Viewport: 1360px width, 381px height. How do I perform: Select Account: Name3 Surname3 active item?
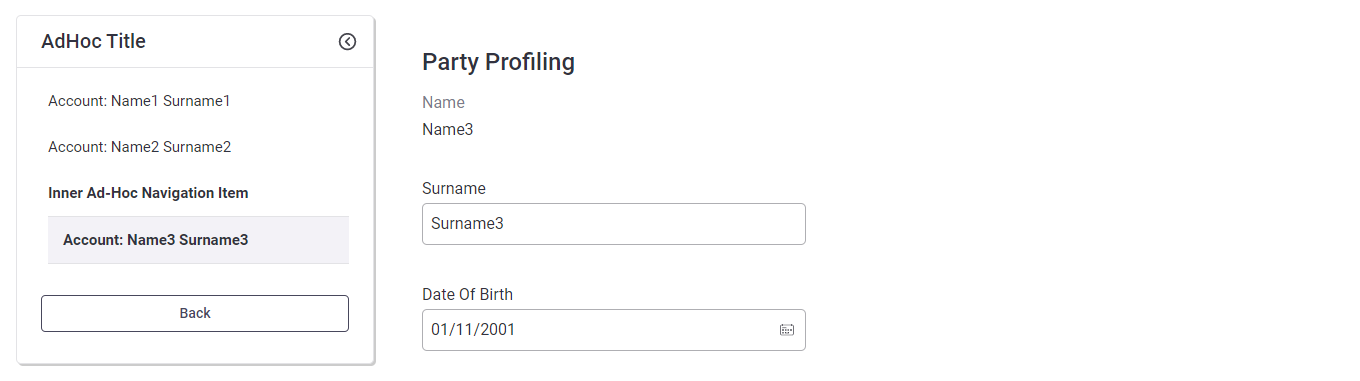[x=198, y=240]
